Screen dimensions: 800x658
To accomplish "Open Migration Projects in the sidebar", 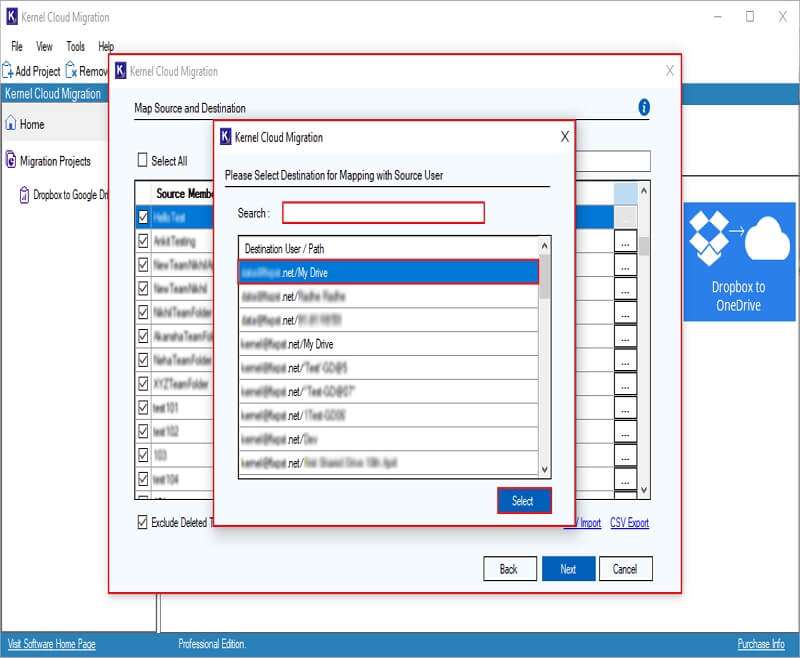I will (x=48, y=161).
